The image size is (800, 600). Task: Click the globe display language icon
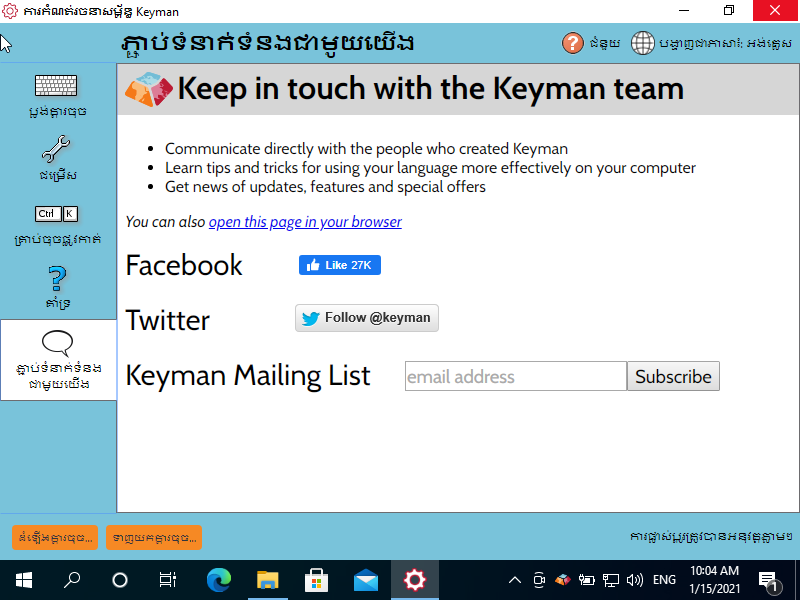[642, 43]
